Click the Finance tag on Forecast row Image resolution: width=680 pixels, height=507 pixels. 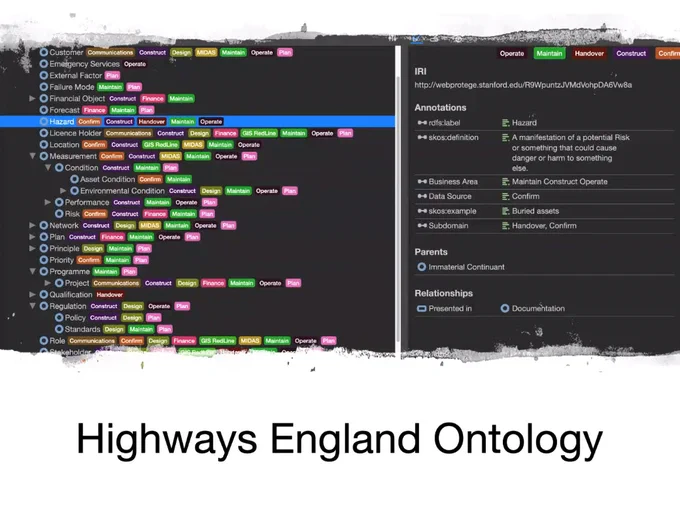point(95,110)
